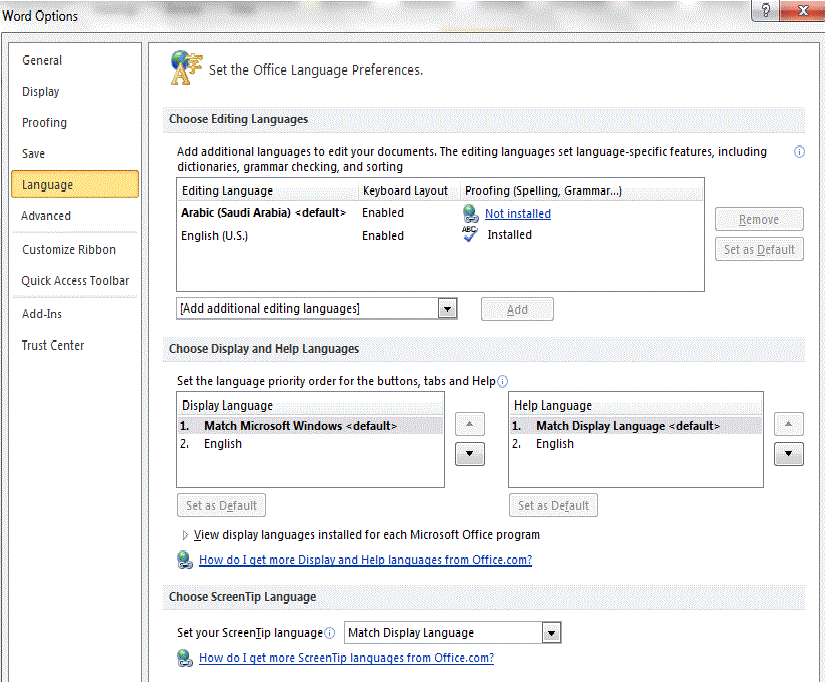The height and width of the screenshot is (682, 825).
Task: Click the Office Language Preferences globe icon
Action: pos(186,67)
